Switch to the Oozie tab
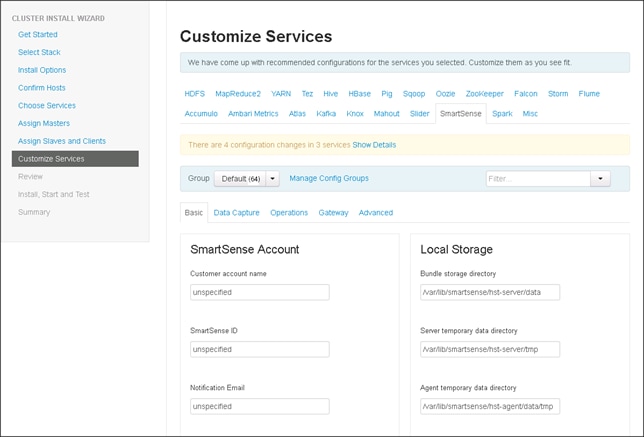Screen dimensions: 644x437 [445, 94]
